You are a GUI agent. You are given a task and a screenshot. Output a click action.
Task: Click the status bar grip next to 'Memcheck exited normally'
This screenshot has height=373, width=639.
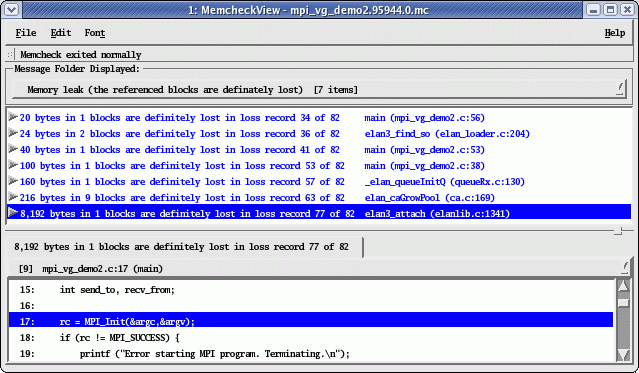(10, 54)
